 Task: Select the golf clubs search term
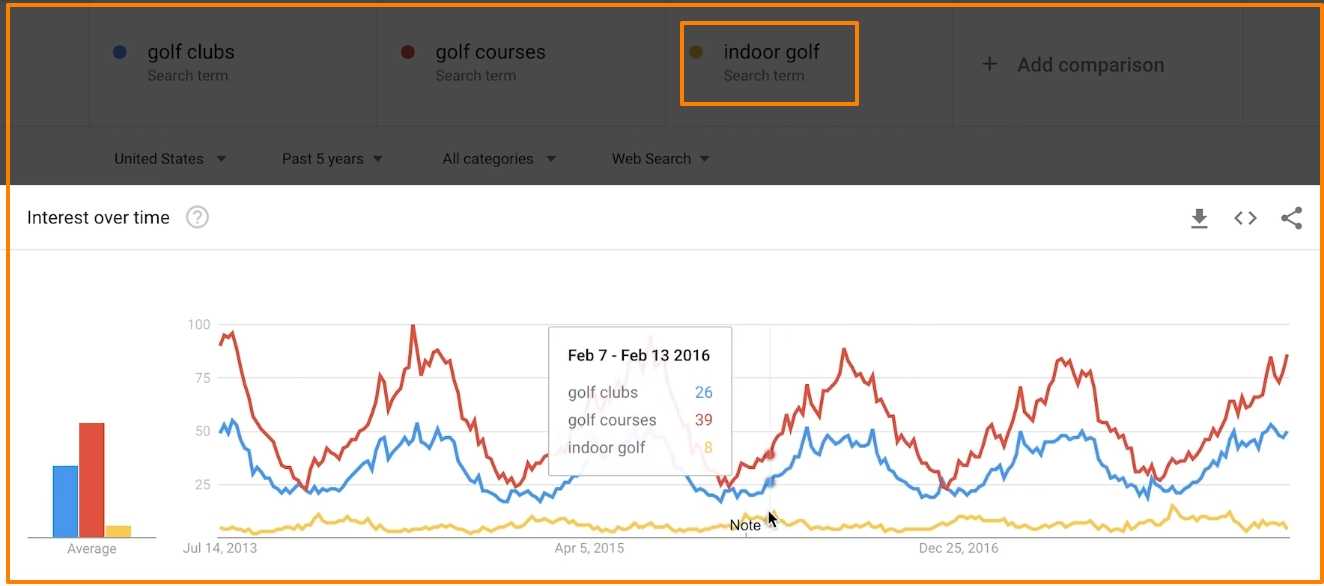191,53
